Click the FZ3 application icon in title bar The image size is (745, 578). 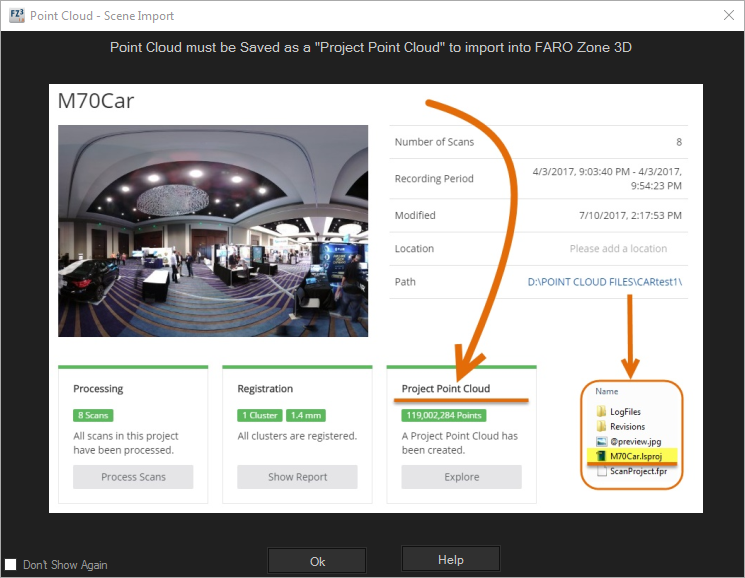17,15
